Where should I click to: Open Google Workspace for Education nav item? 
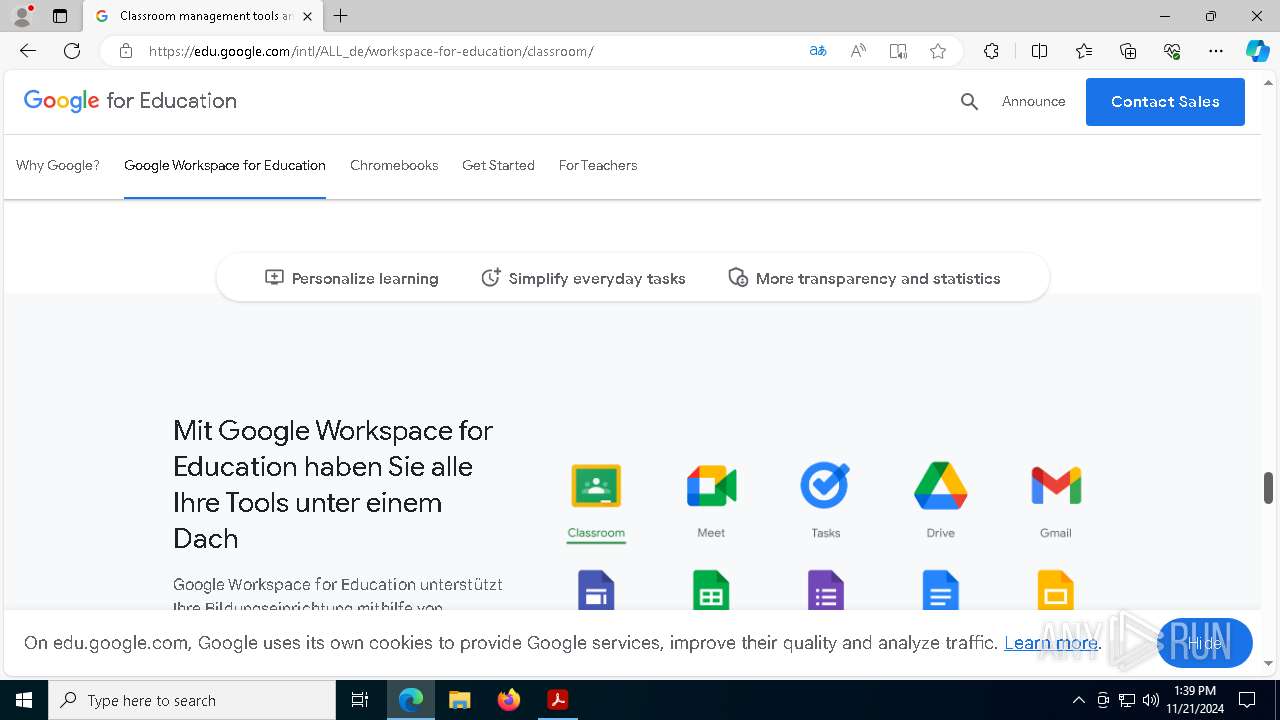[x=225, y=165]
